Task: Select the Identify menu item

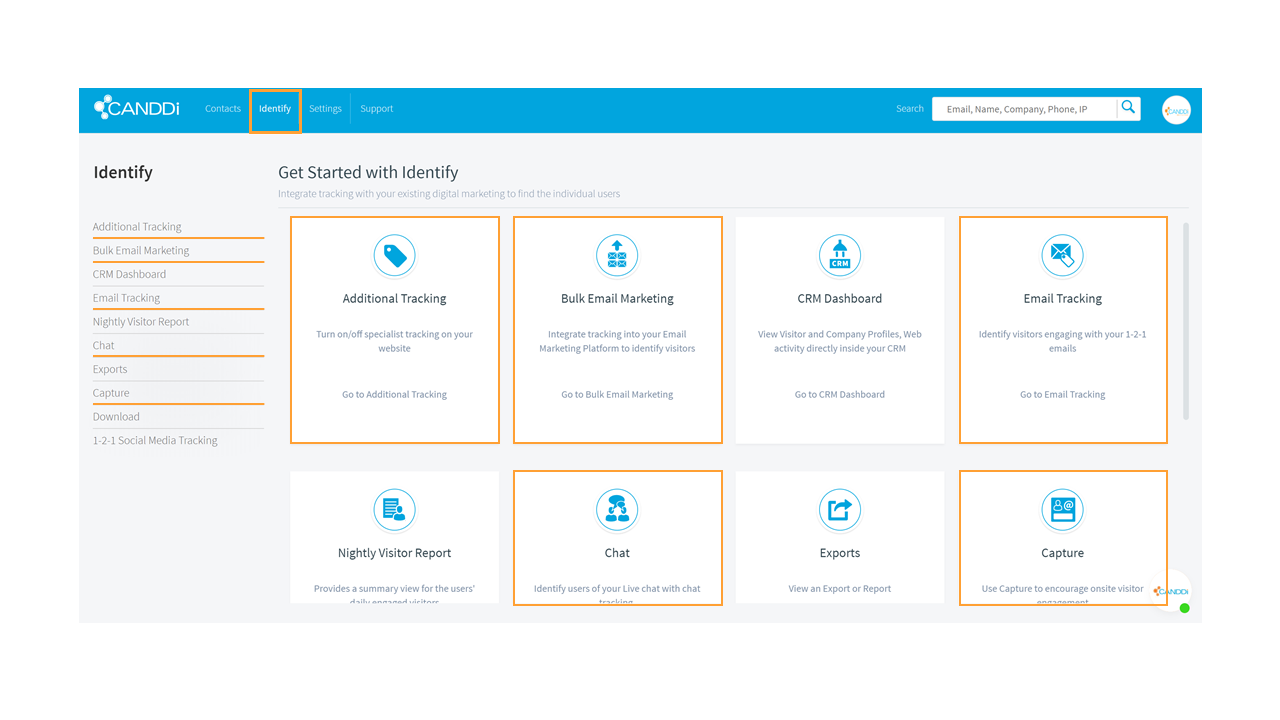Action: coord(275,109)
